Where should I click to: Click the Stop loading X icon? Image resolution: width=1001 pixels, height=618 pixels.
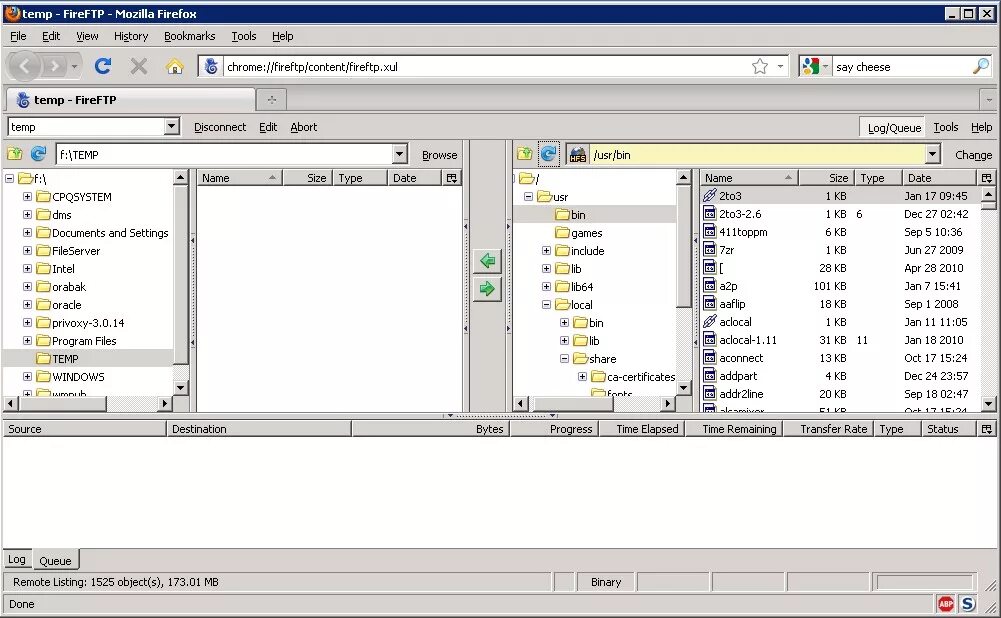pyautogui.click(x=139, y=66)
